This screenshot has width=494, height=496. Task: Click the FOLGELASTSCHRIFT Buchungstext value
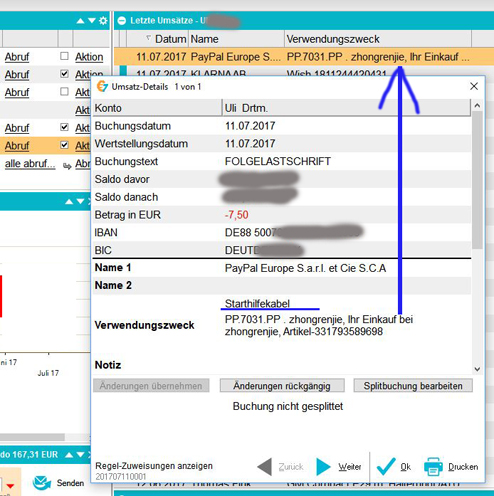pyautogui.click(x=278, y=161)
